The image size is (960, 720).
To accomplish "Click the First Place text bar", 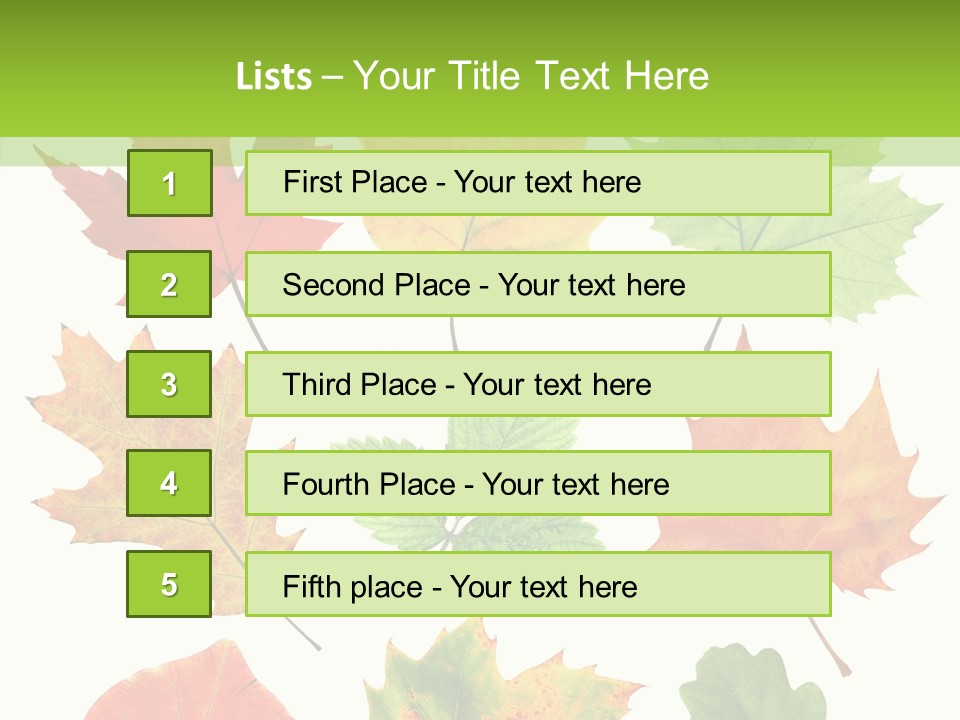I will [x=538, y=183].
